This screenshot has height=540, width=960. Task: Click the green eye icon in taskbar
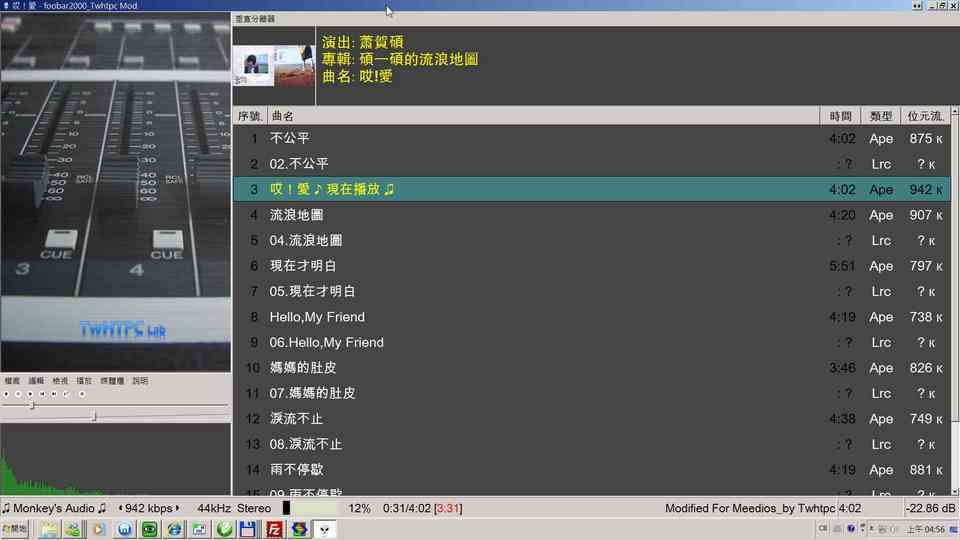[x=149, y=529]
